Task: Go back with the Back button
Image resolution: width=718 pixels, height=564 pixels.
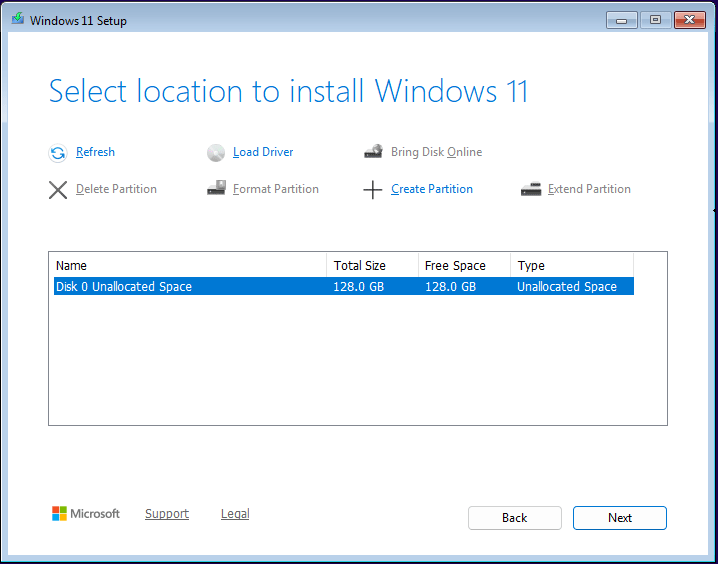Action: [515, 518]
